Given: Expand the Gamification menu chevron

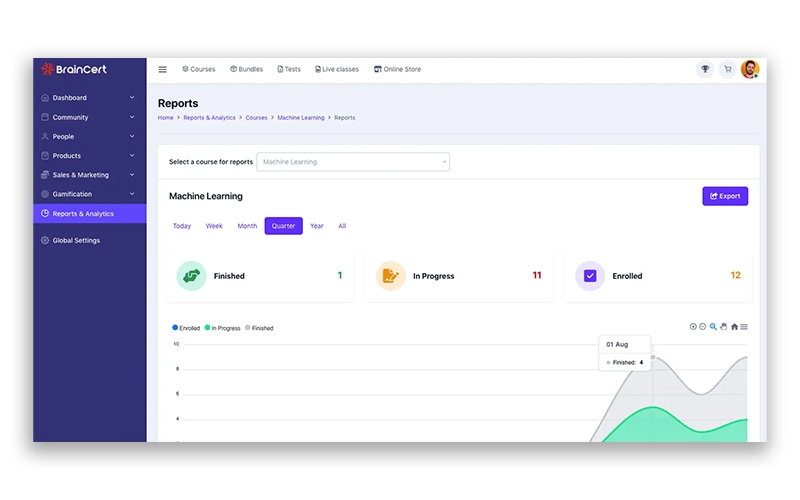Looking at the screenshot, I should pyautogui.click(x=132, y=194).
